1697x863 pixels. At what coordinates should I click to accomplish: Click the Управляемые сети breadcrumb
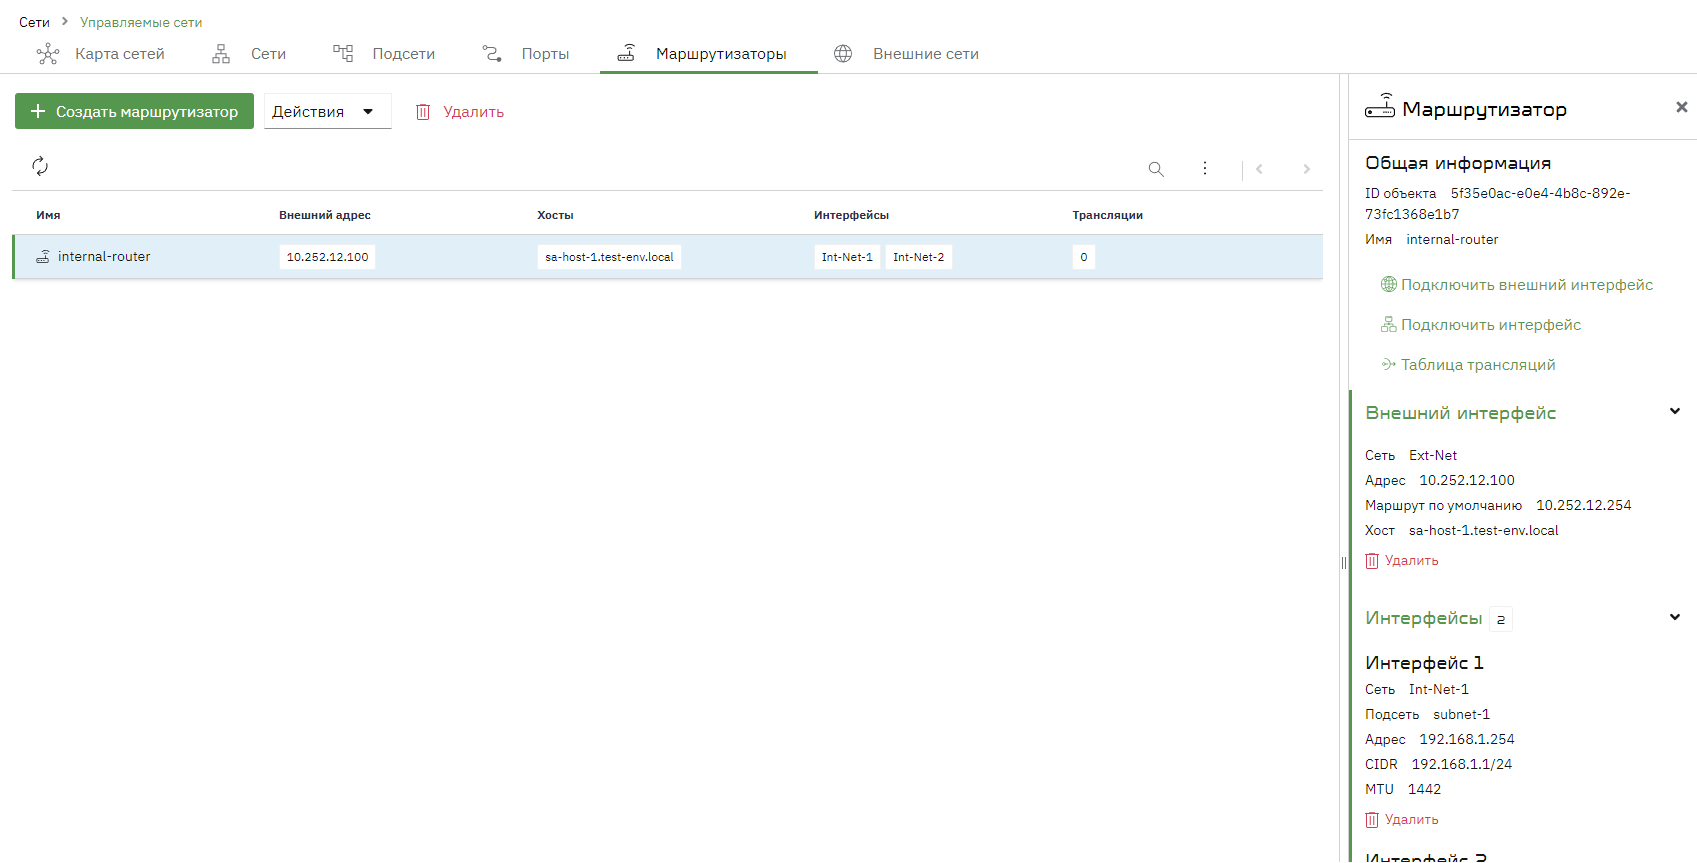(x=141, y=22)
